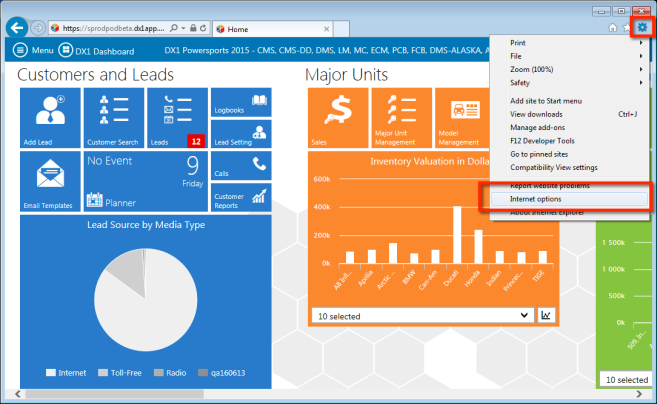The height and width of the screenshot is (404, 657).
Task: Expand the Safety submenu
Action: point(570,83)
